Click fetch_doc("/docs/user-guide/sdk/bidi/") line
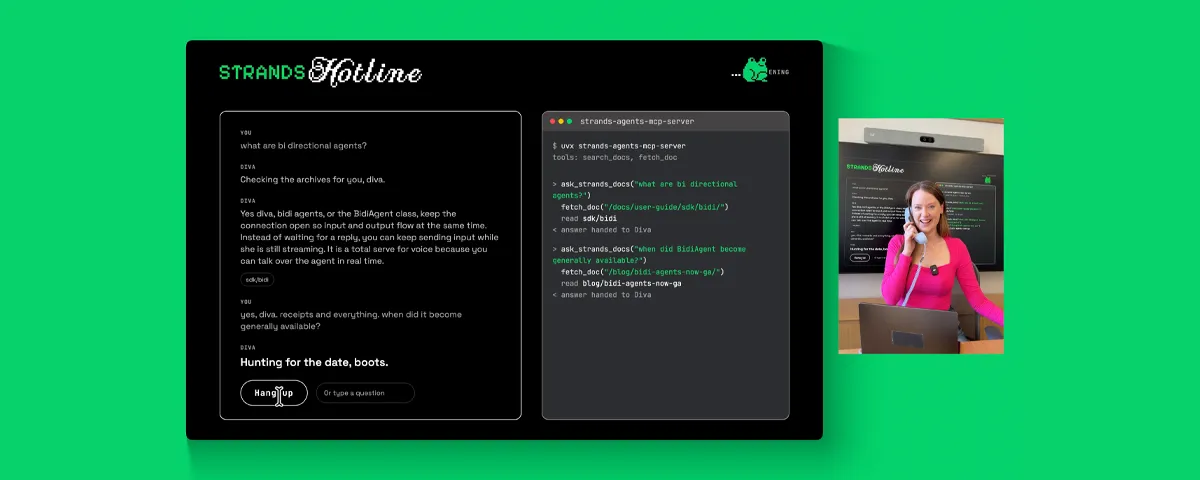1200x480 pixels. [645, 206]
